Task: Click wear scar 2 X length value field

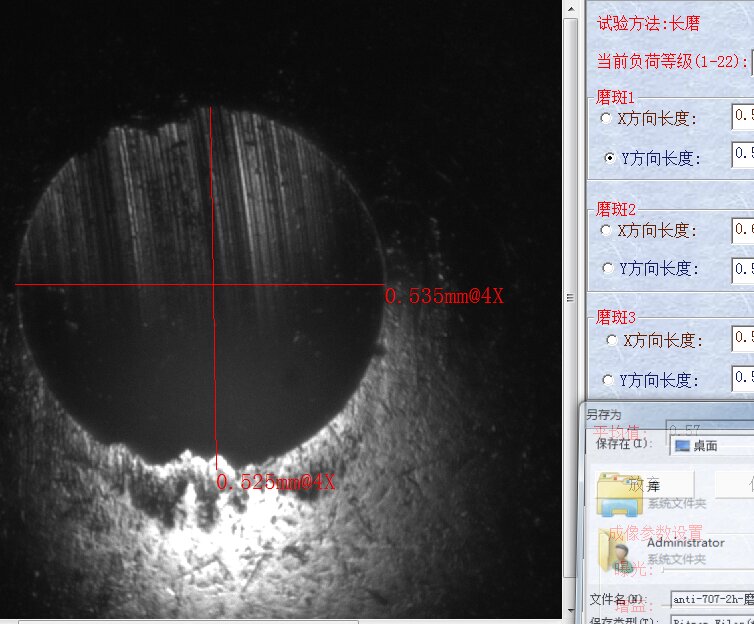Action: (x=742, y=230)
